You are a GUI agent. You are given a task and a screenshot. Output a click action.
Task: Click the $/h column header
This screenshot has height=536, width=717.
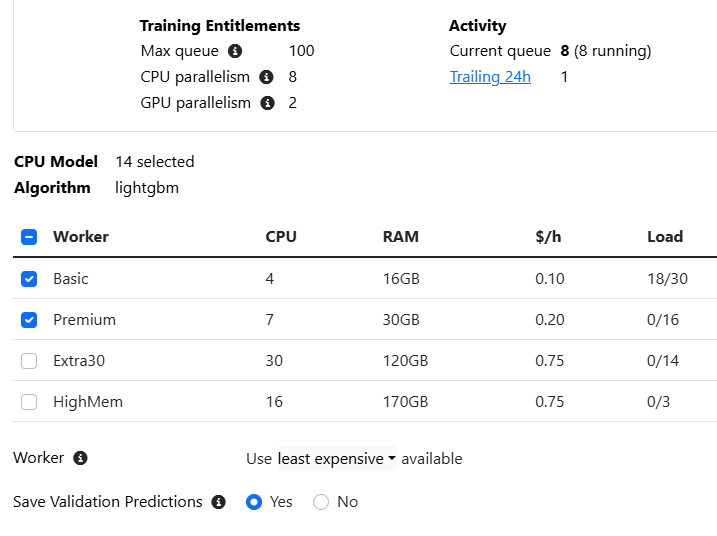pyautogui.click(x=548, y=237)
